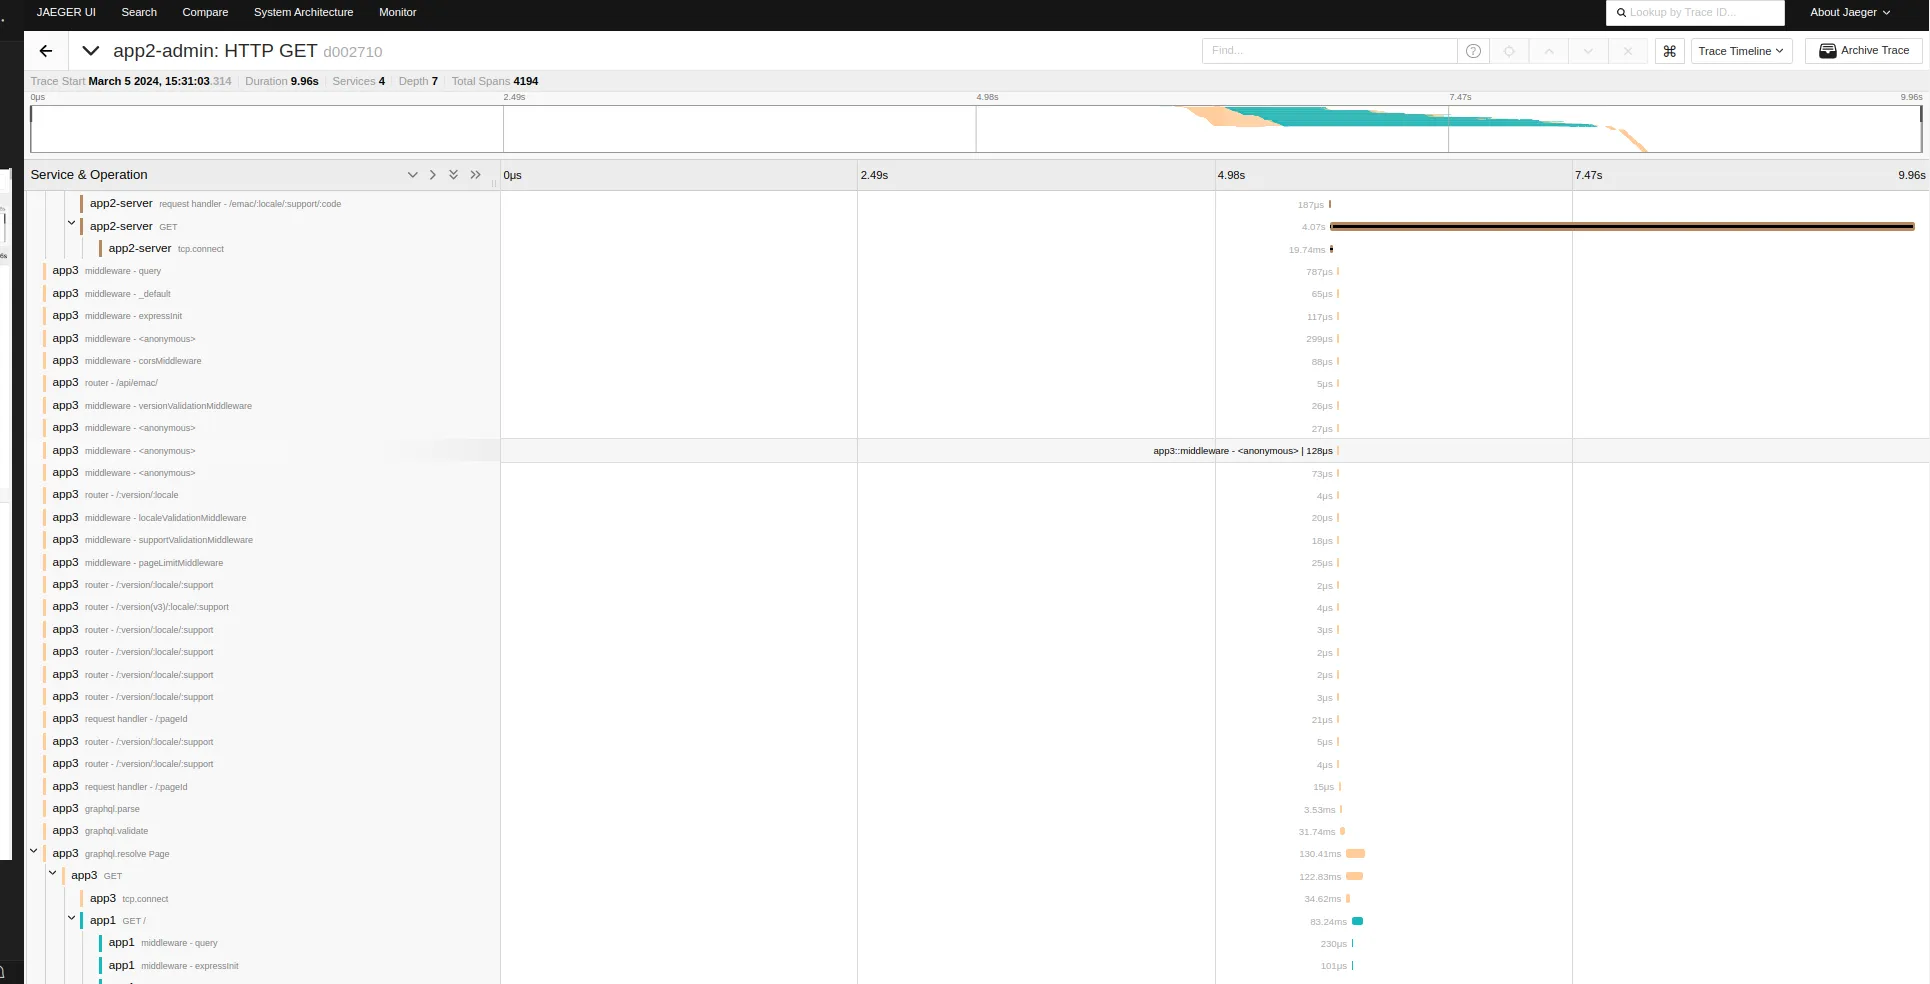The width and height of the screenshot is (1930, 984).
Task: Expand all spans with the double down chevron
Action: point(453,175)
